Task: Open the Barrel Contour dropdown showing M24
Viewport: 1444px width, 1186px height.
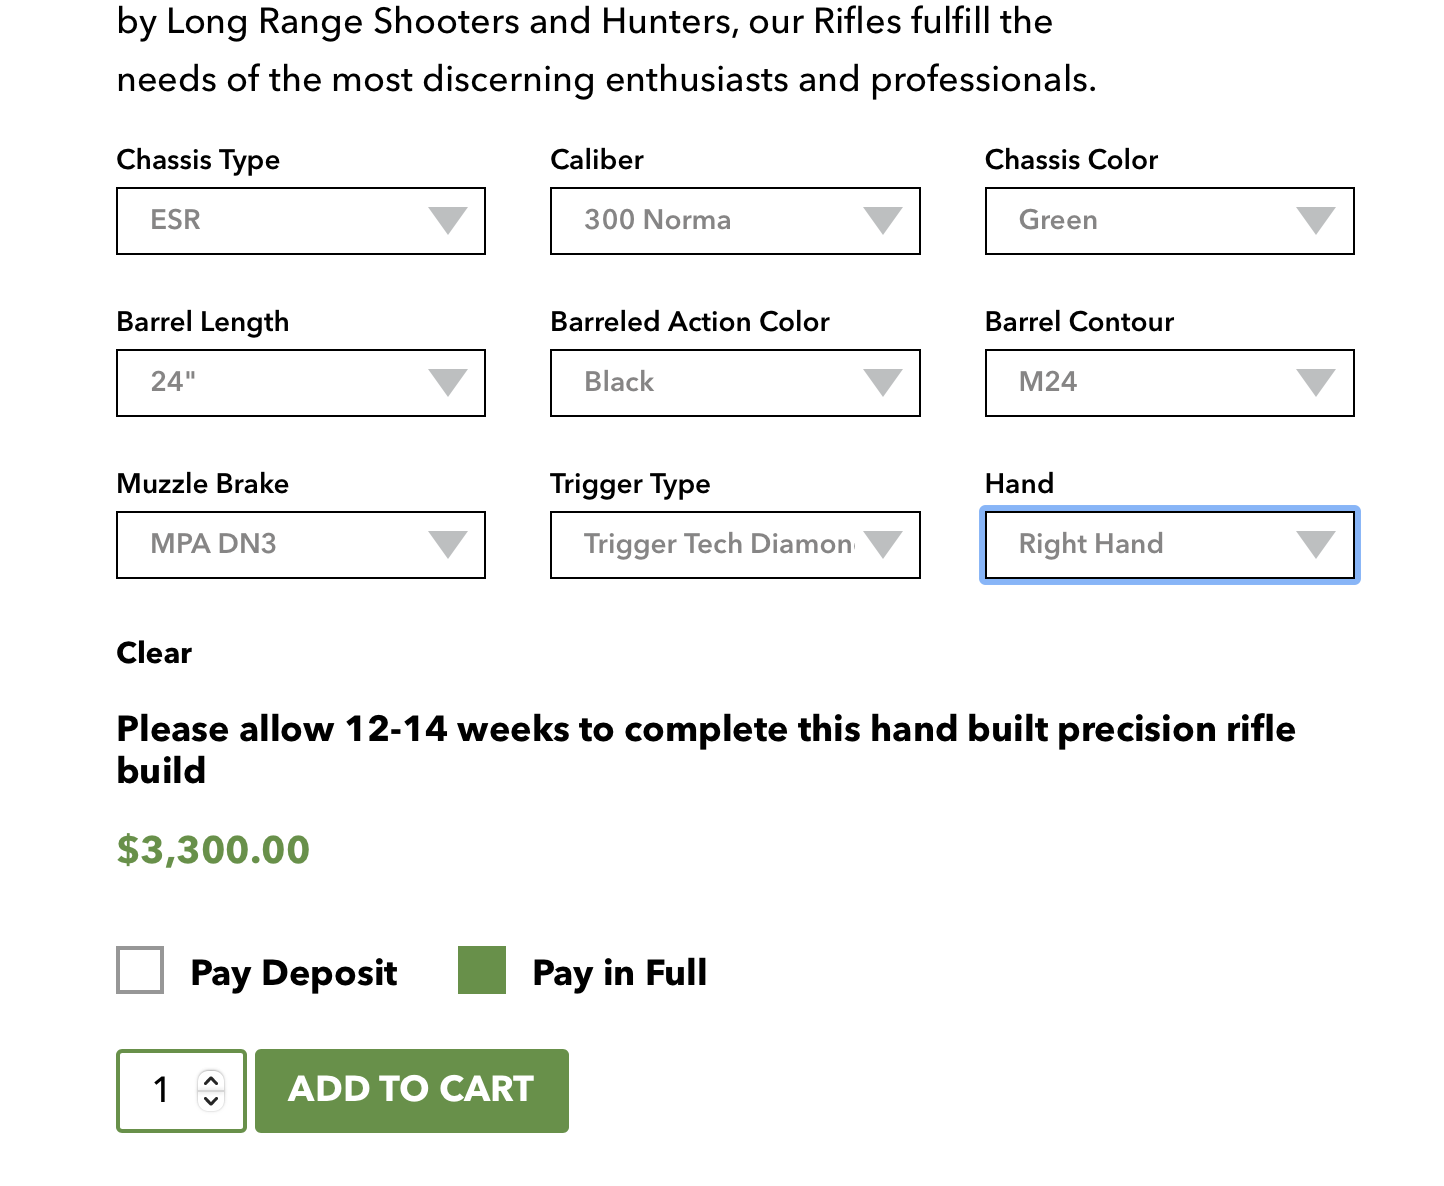Action: 1170,383
